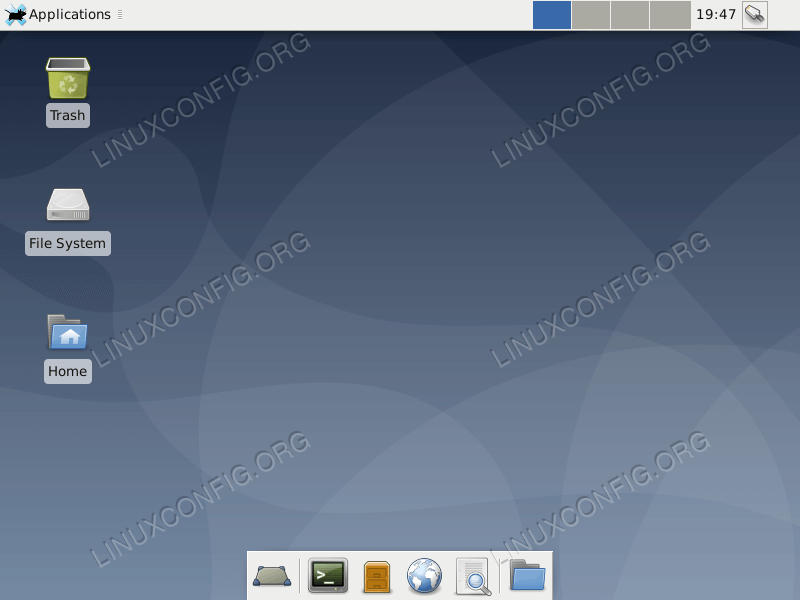Open the file manager cabinet icon
The height and width of the screenshot is (600, 800).
pyautogui.click(x=377, y=577)
